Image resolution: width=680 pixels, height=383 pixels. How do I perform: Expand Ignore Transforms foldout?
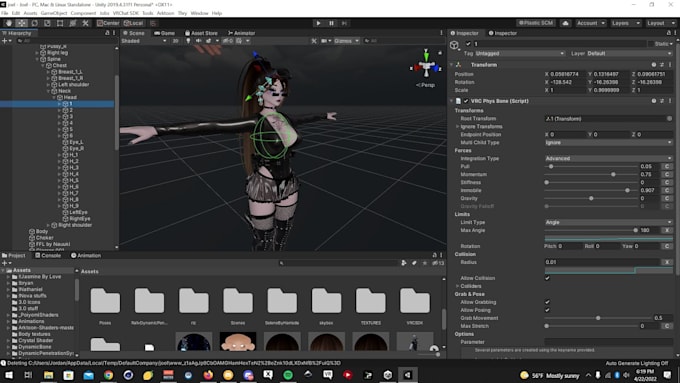click(457, 127)
